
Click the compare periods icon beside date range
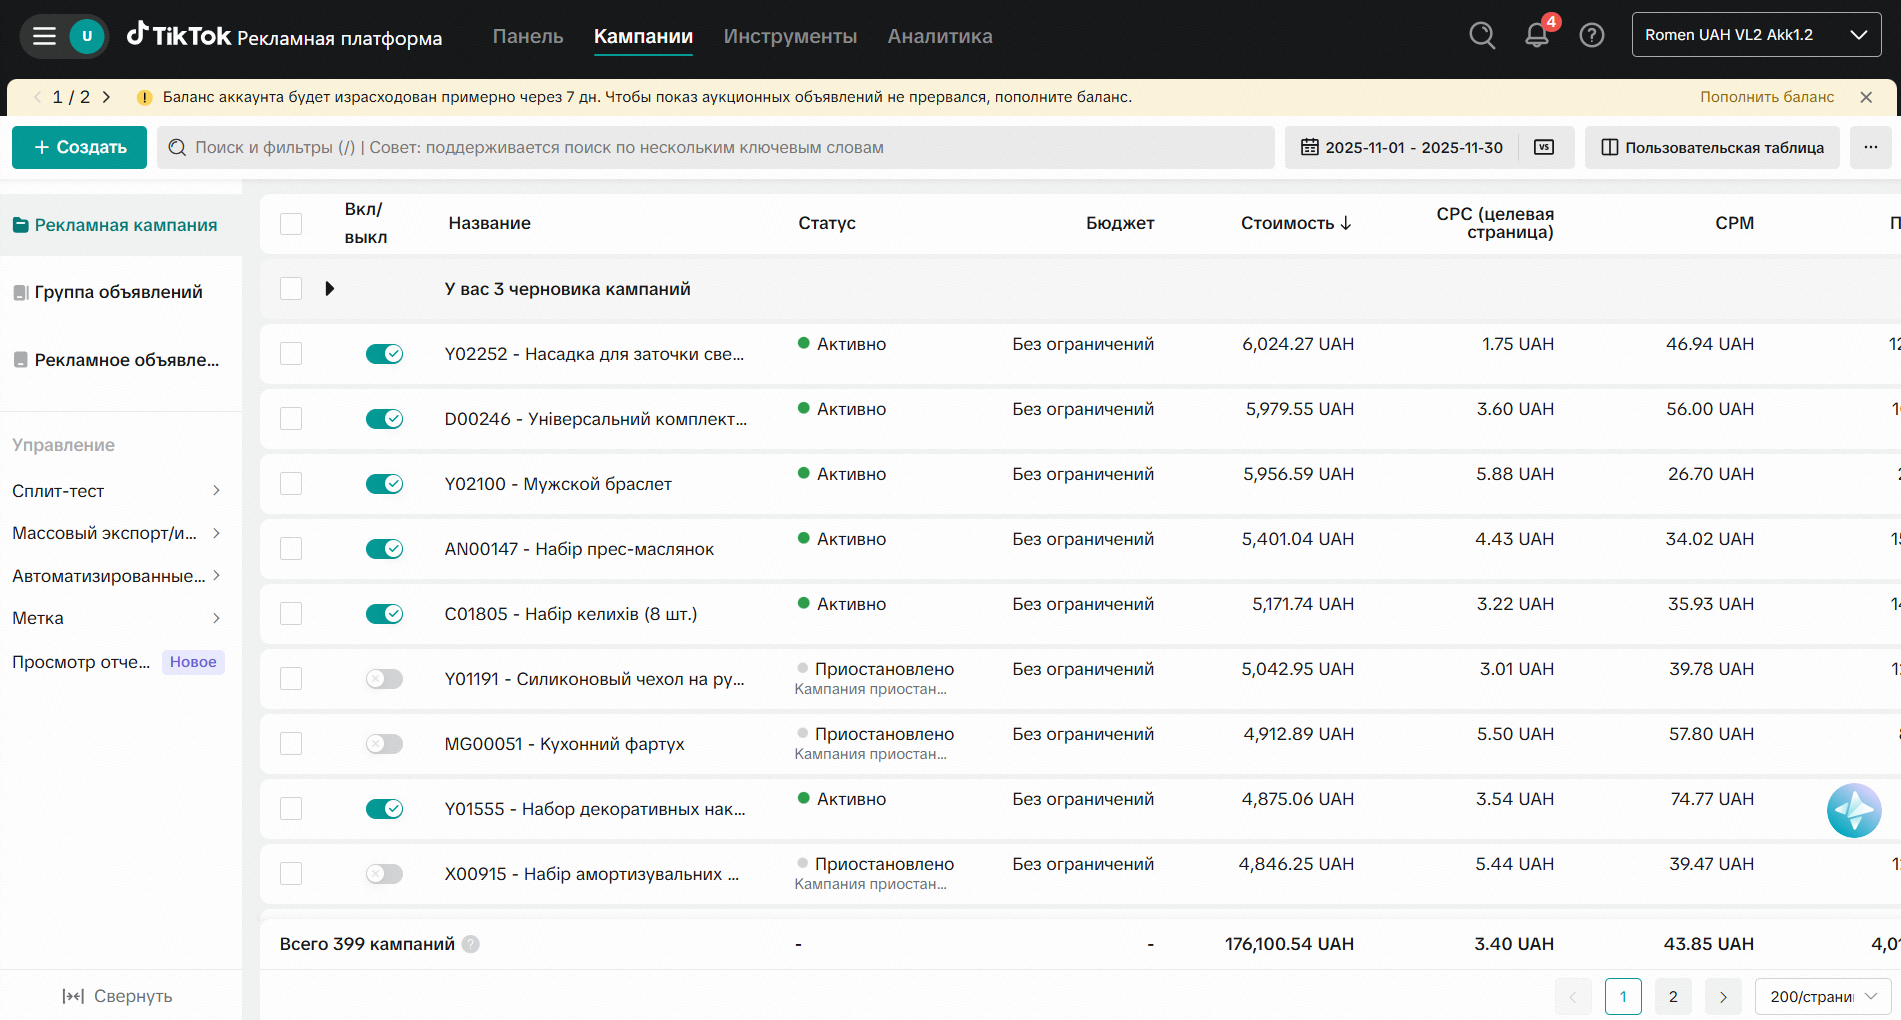(x=1544, y=148)
